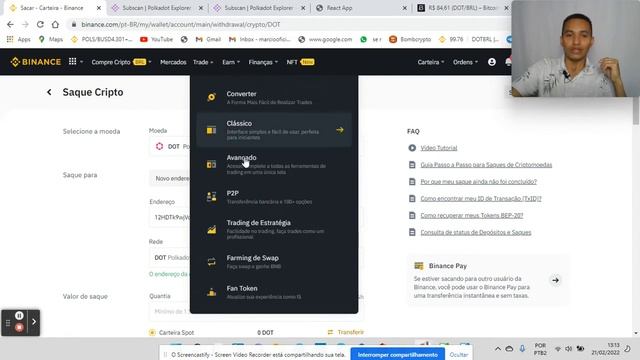Open the system tray volume icon
The width and height of the screenshot is (640, 360).
tap(569, 349)
